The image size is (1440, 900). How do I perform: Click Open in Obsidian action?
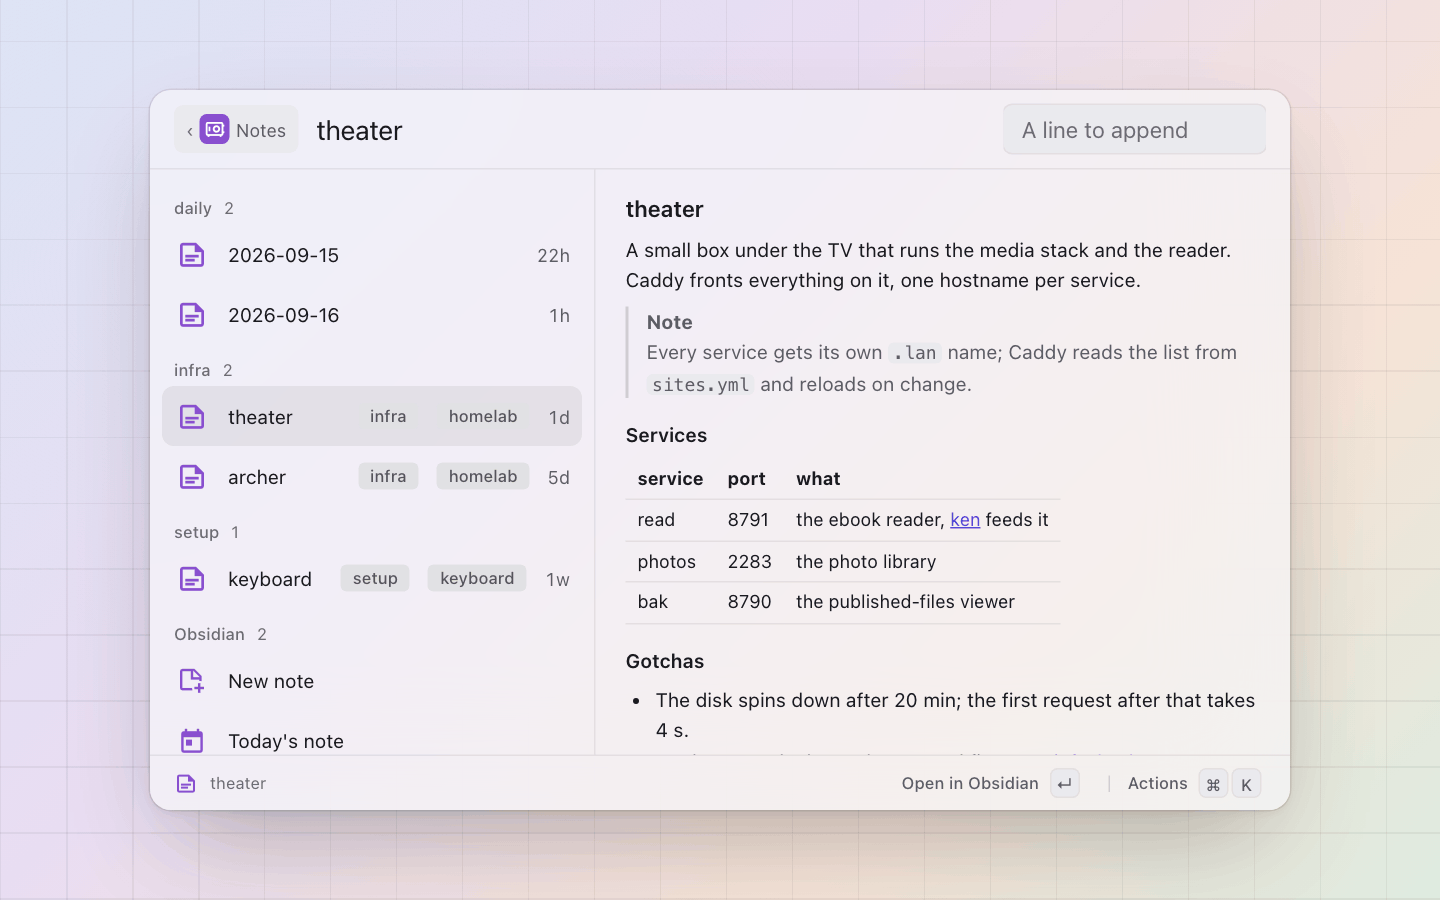coord(990,784)
